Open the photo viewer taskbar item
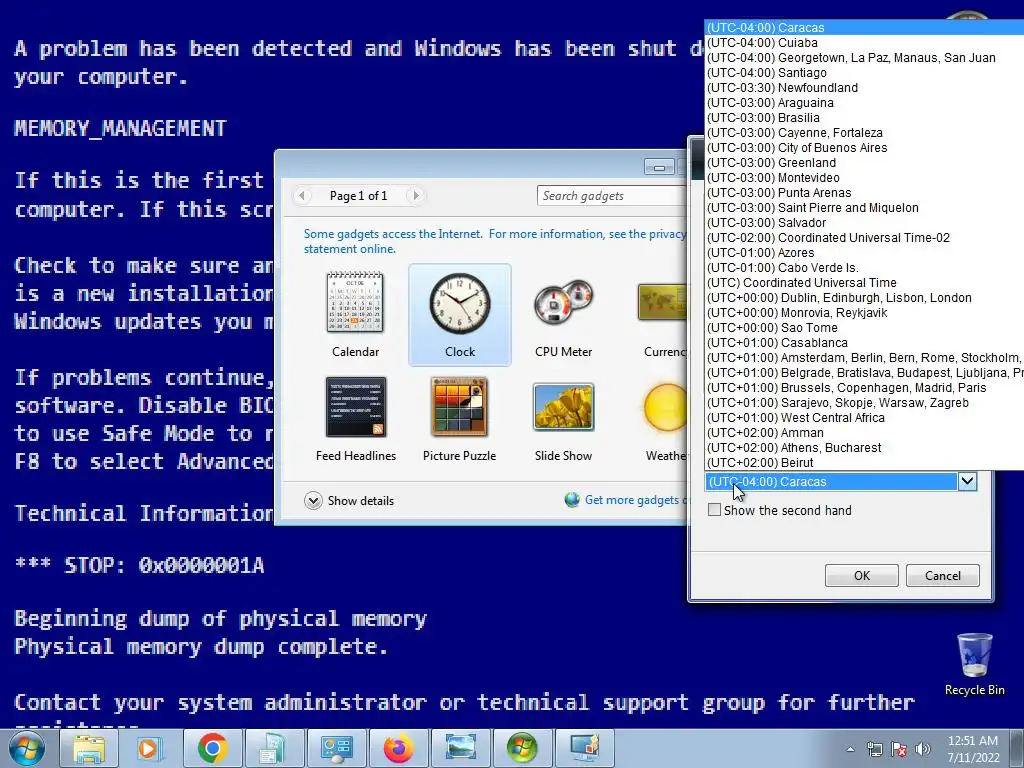 (460, 748)
